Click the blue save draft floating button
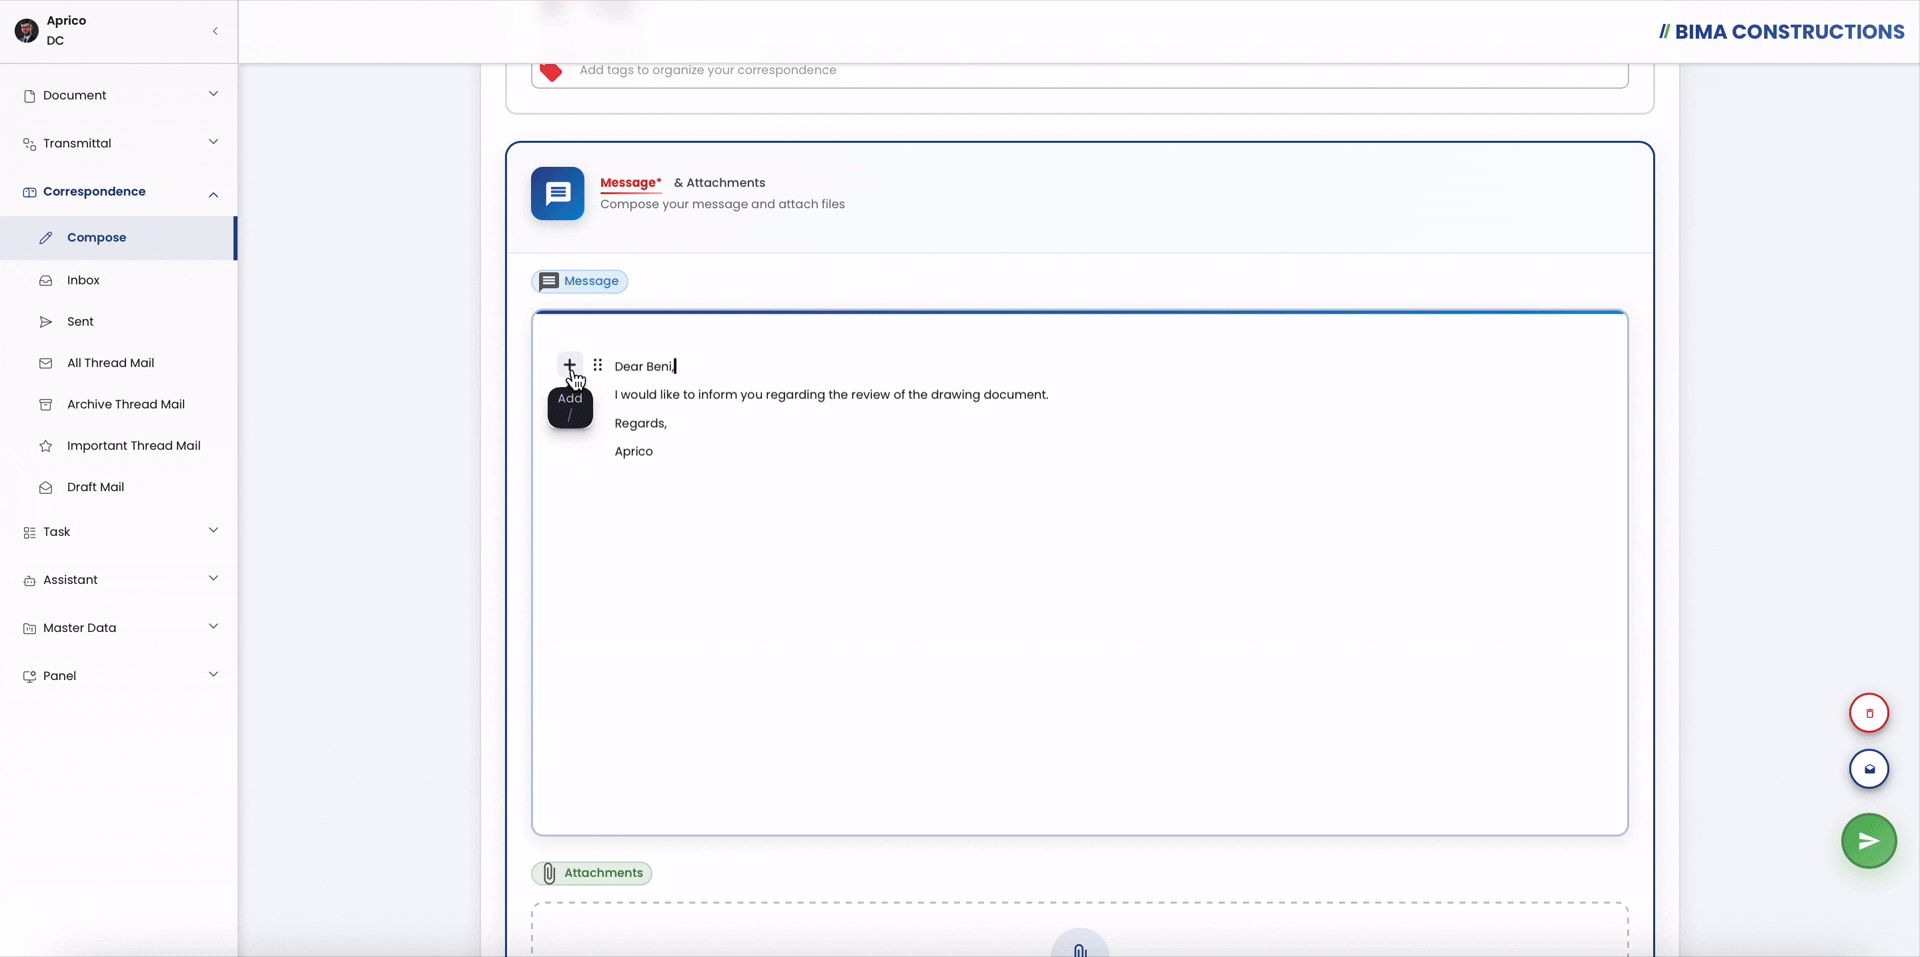This screenshot has width=1920, height=957. (x=1868, y=769)
